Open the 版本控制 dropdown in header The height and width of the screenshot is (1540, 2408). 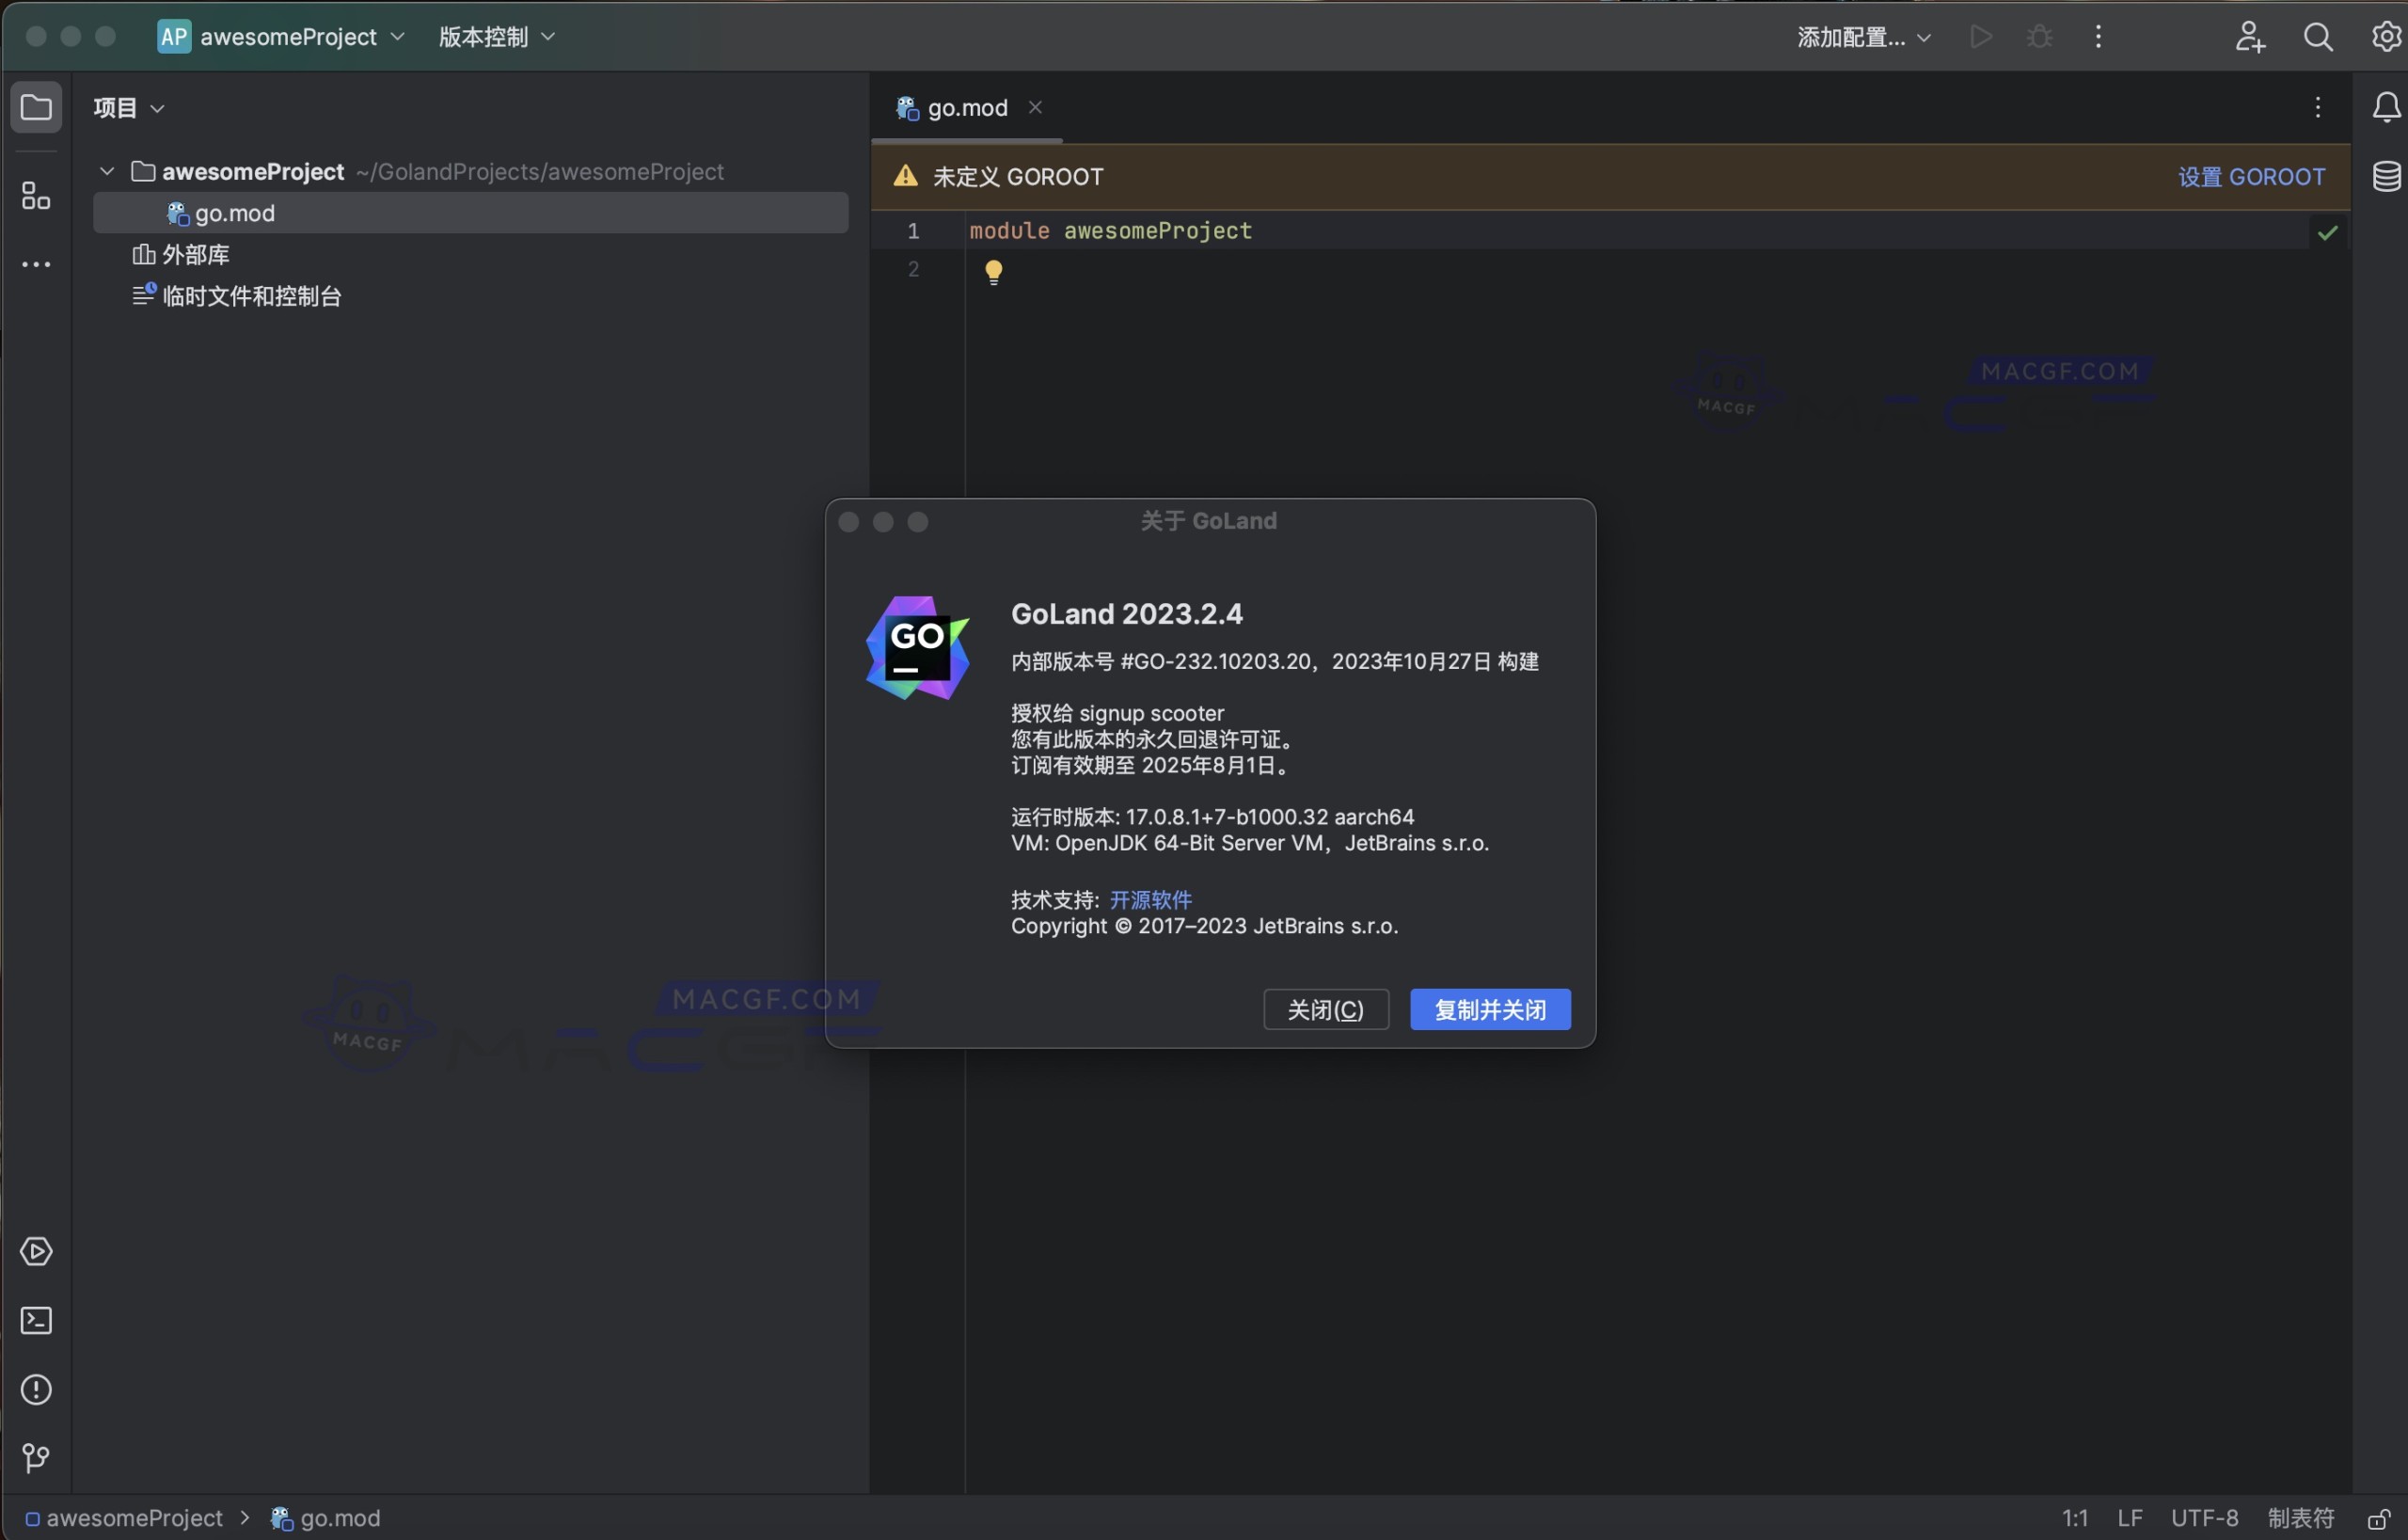click(x=495, y=36)
